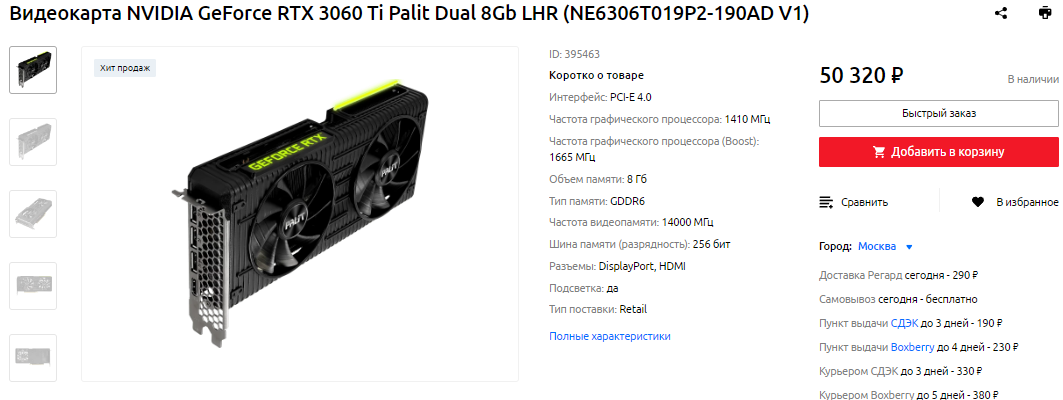Open the Полные характеристики link
The width and height of the screenshot is (1063, 400).
tap(609, 336)
